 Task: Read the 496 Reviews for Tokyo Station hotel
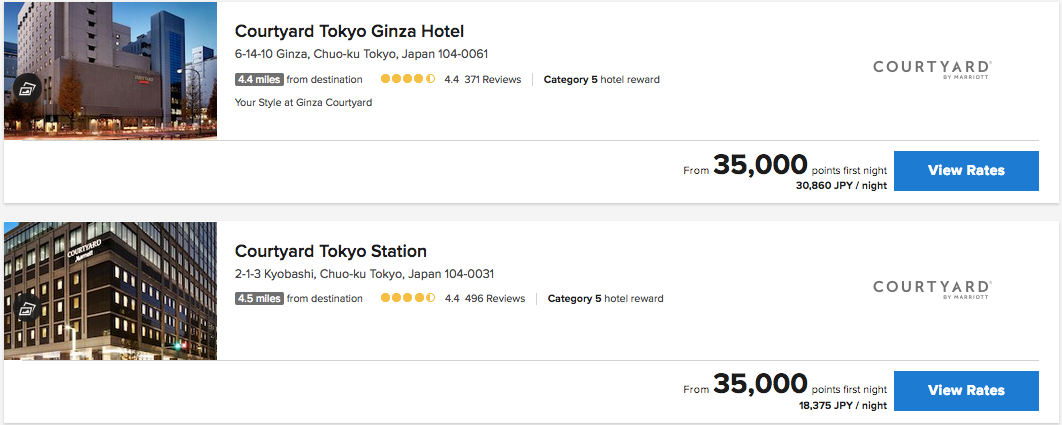(x=494, y=298)
